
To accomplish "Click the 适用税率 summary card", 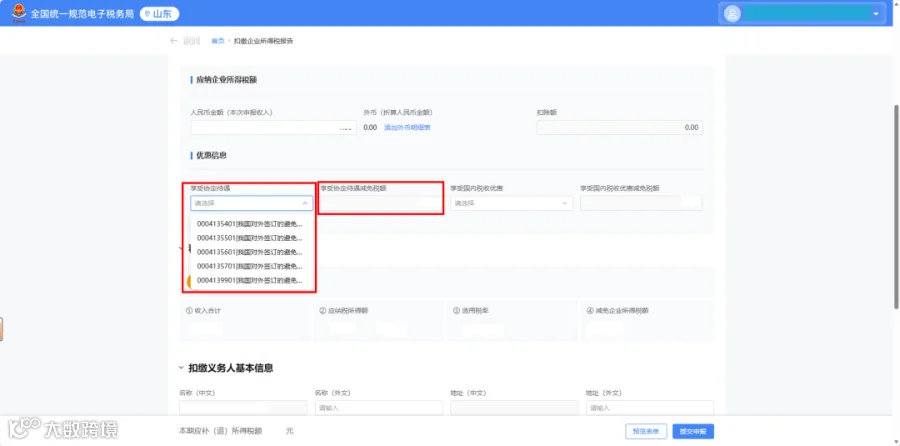I will (513, 321).
